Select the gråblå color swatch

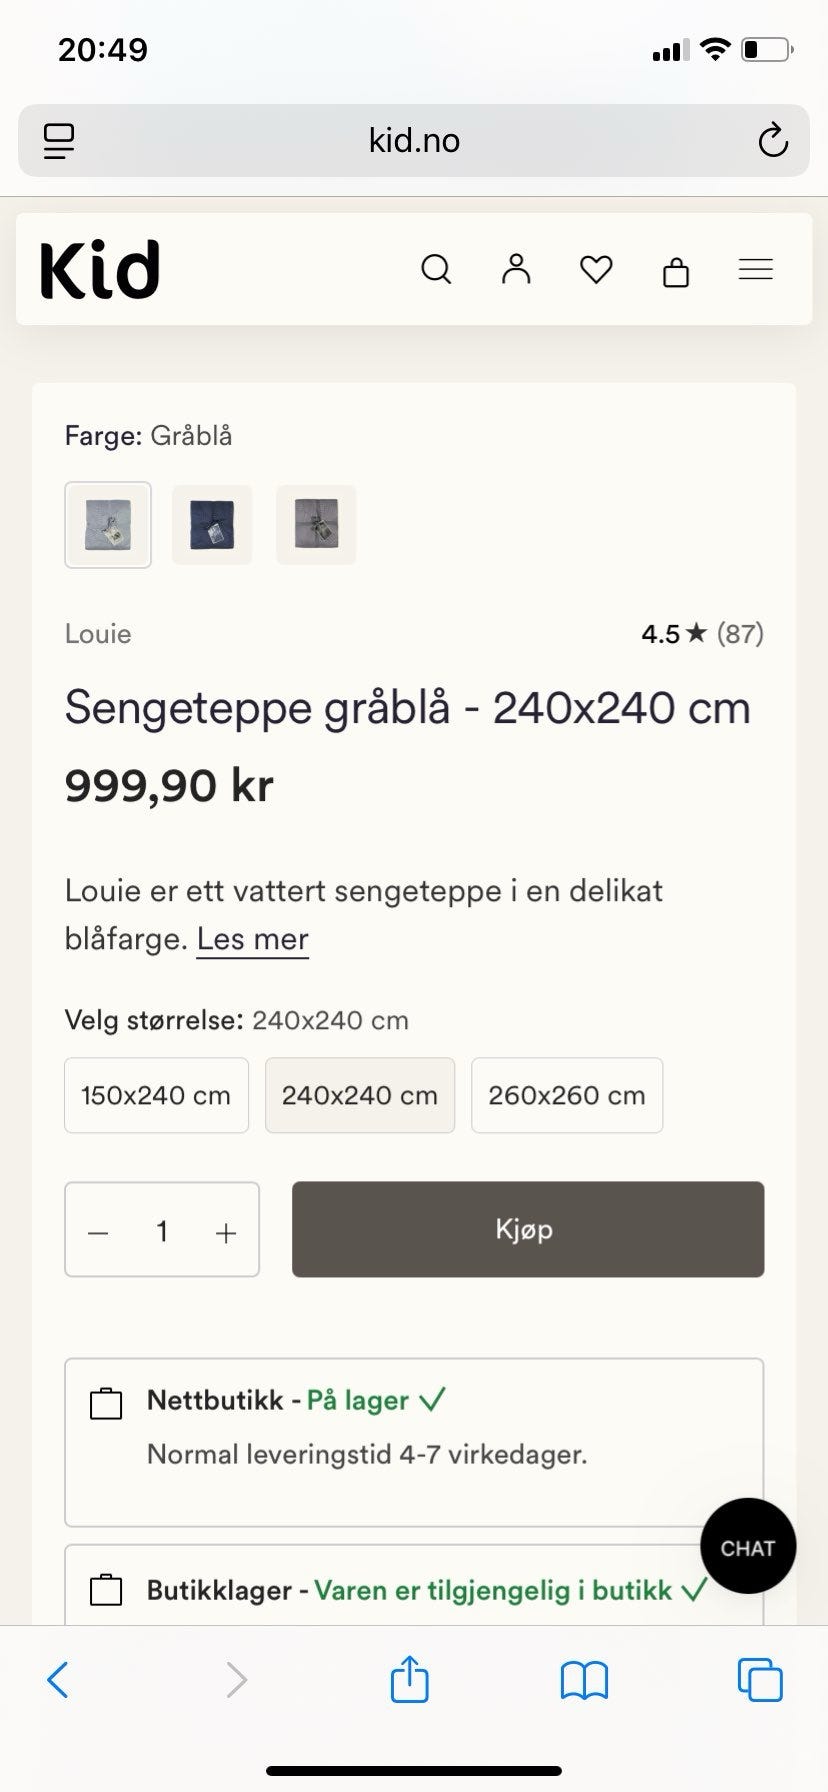coord(108,525)
